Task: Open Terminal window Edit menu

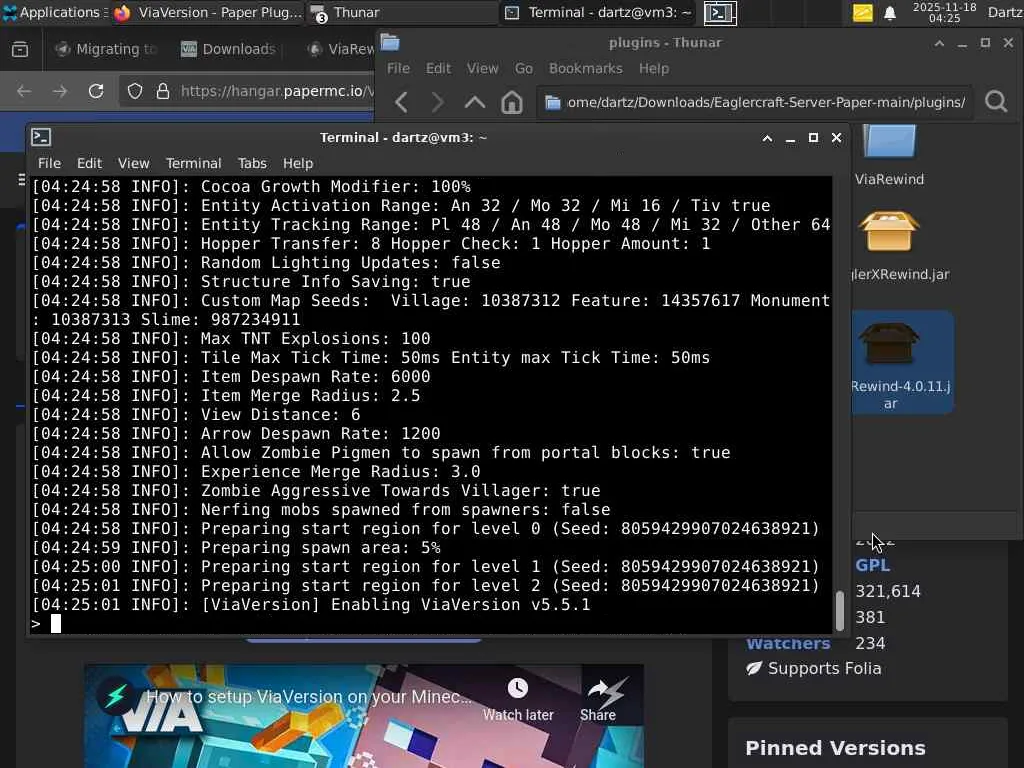Action: pyautogui.click(x=89, y=163)
